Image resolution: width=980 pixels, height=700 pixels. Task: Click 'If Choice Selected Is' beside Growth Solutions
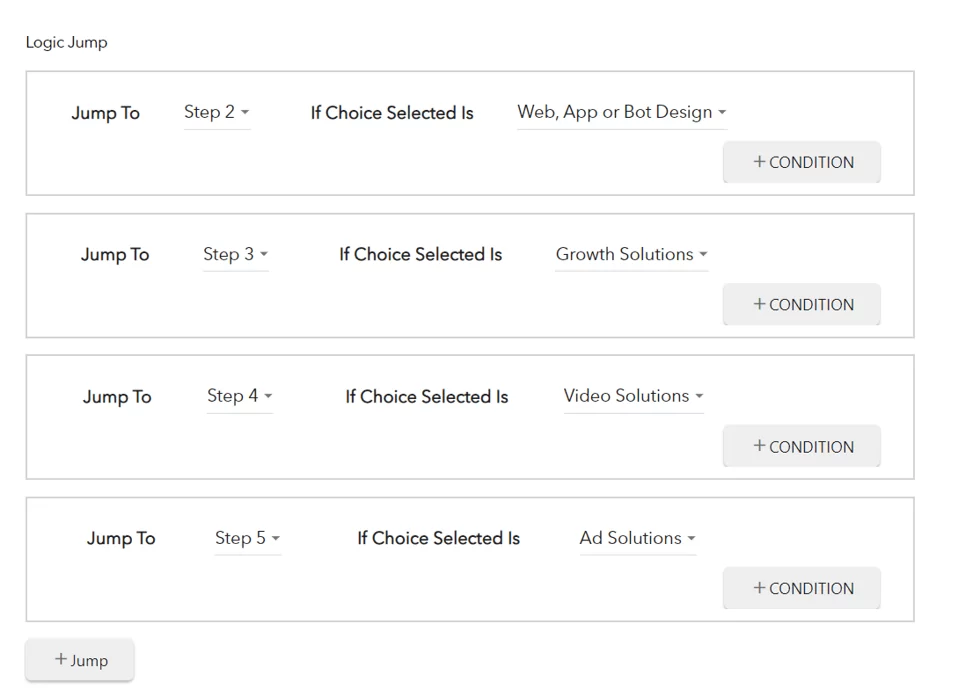click(x=420, y=255)
